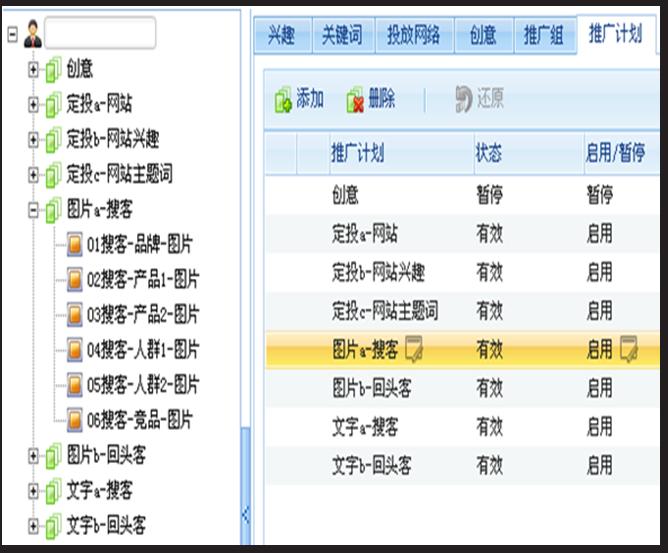The image size is (668, 553).
Task: Click the folder icon of 图片a-搜客 tree node
Action: (53, 210)
